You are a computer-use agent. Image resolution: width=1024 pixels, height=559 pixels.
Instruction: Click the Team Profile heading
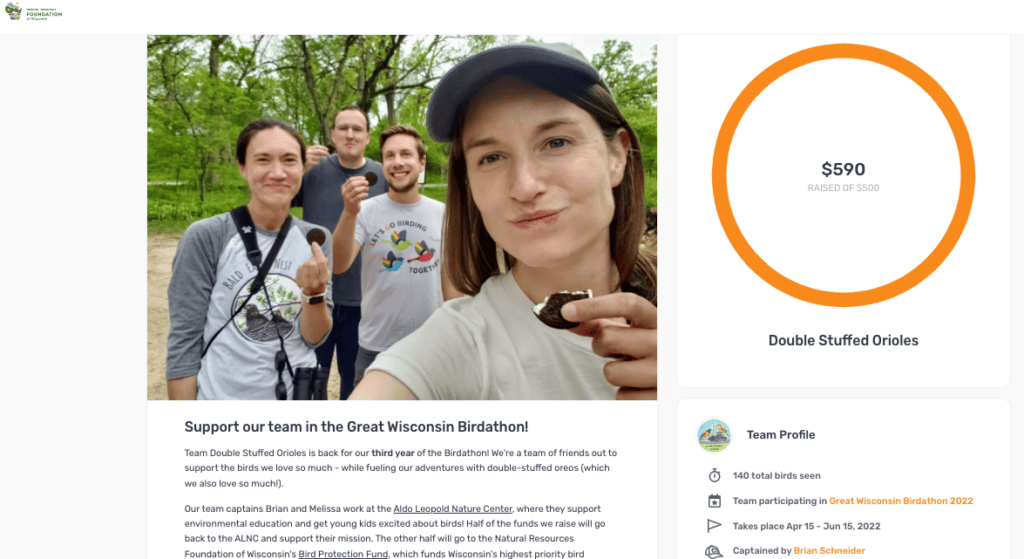[780, 435]
